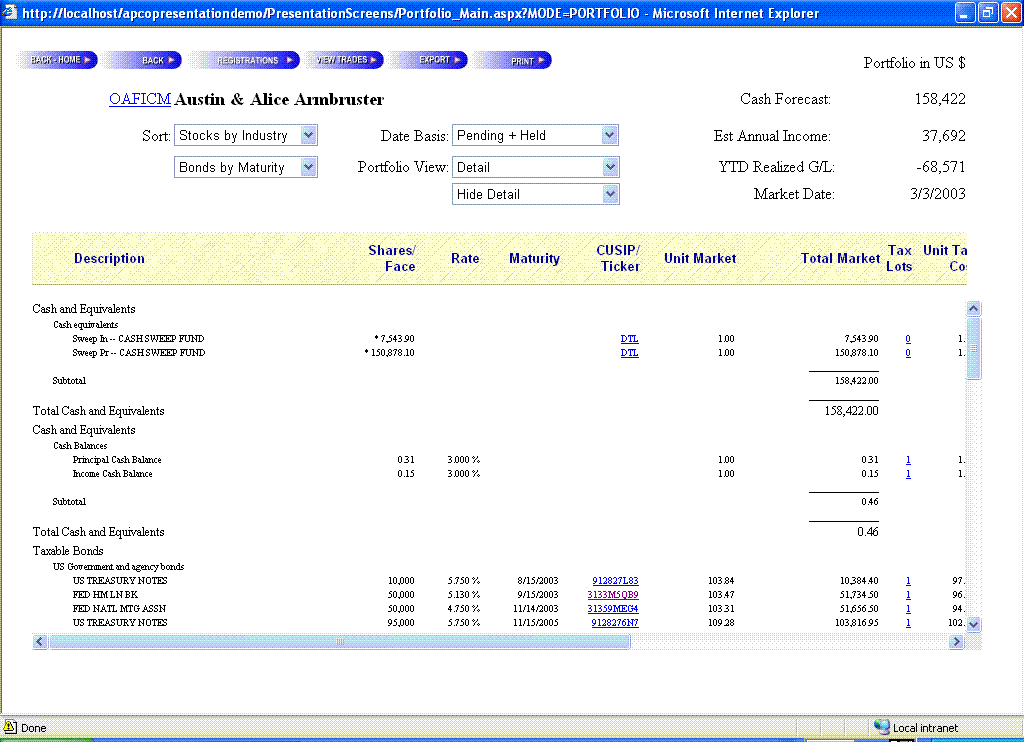Open the OAFICM account link

coord(140,99)
